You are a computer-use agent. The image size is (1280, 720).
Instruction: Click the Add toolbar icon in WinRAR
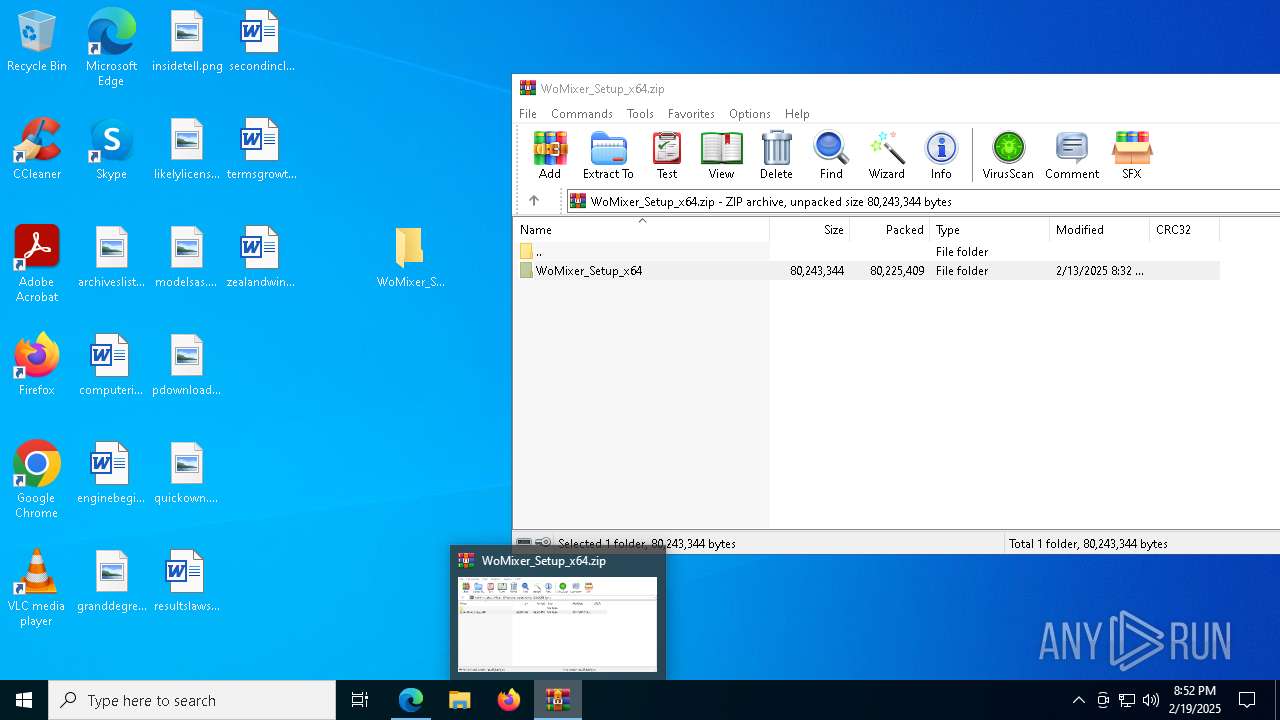coord(550,155)
